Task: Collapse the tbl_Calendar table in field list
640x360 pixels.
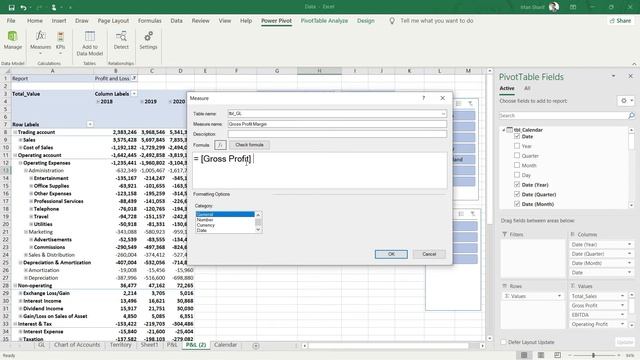Action: (503, 130)
